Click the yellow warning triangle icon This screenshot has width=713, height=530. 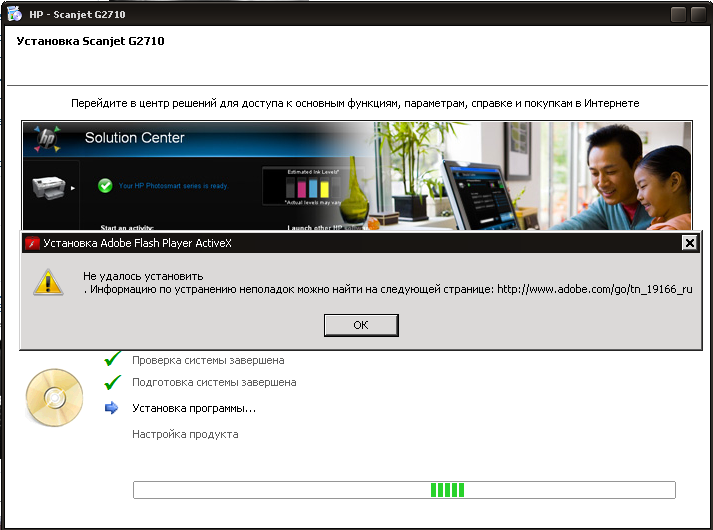click(48, 282)
